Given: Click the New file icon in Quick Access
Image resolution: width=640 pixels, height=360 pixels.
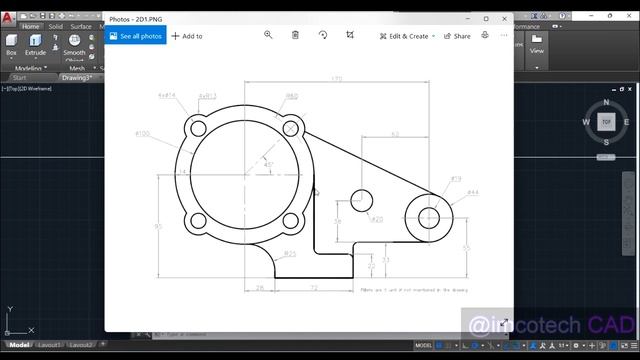Looking at the screenshot, I should pos(23,16).
